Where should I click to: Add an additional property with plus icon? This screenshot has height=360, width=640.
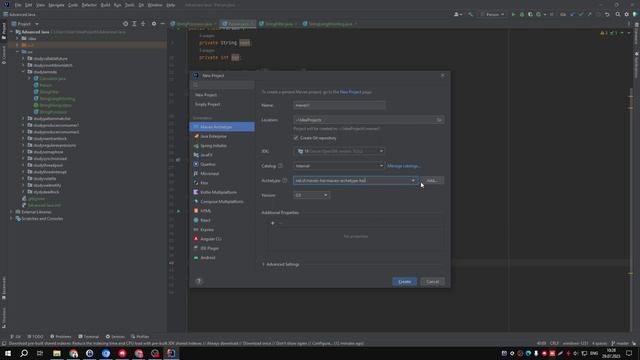pos(273,223)
